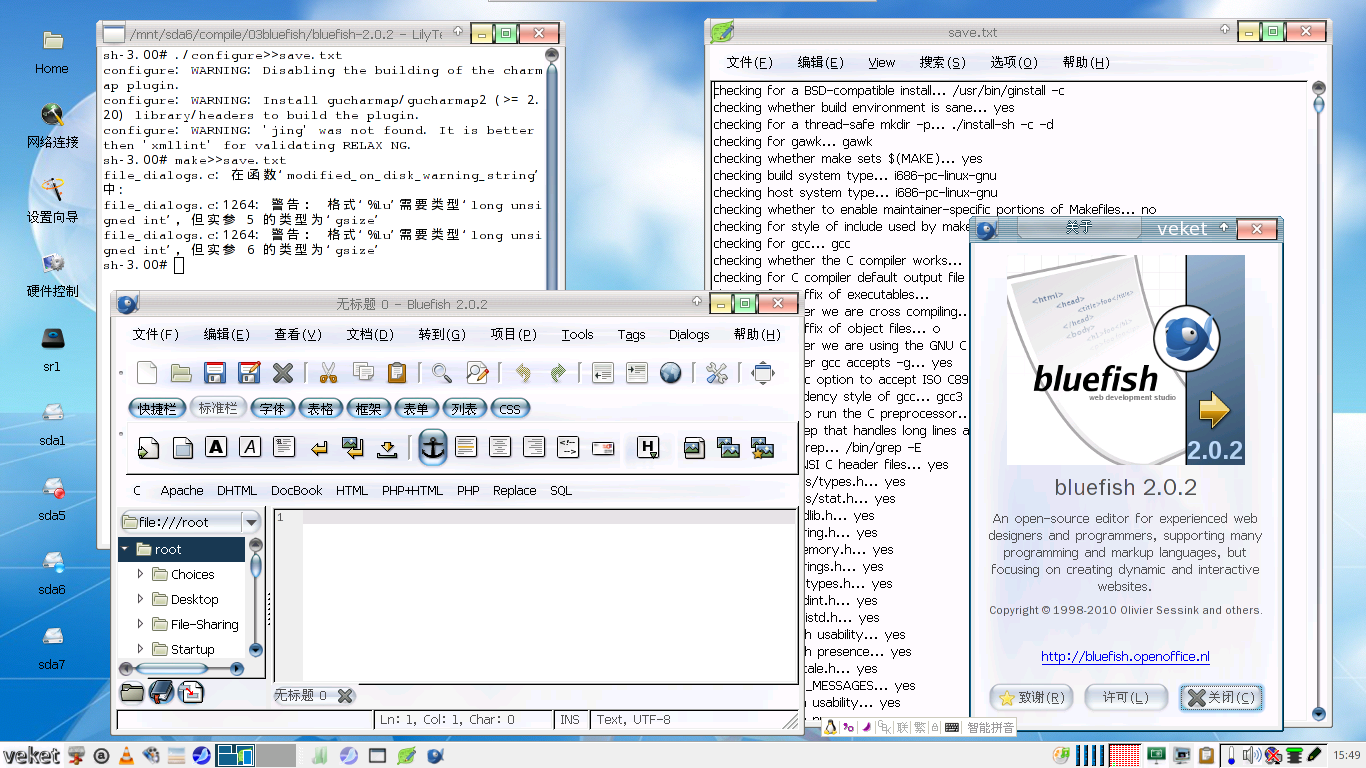Preview in browser via the globe icon
Viewport: 1366px width, 768px height.
click(x=671, y=373)
